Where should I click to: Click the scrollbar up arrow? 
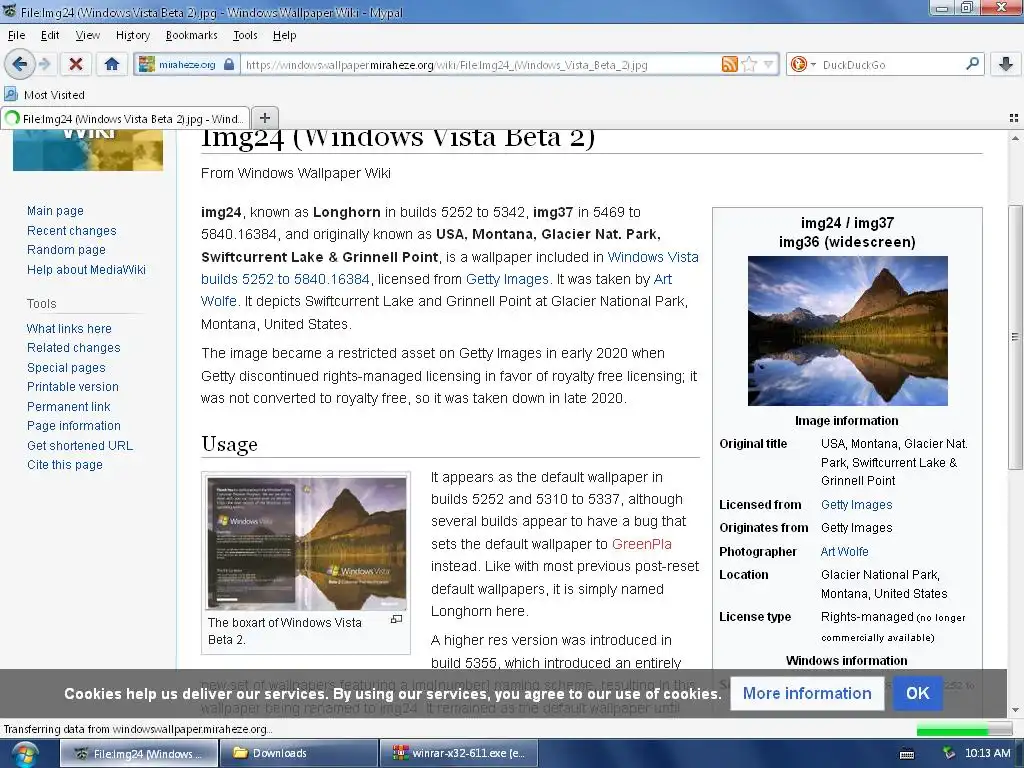click(x=1014, y=138)
